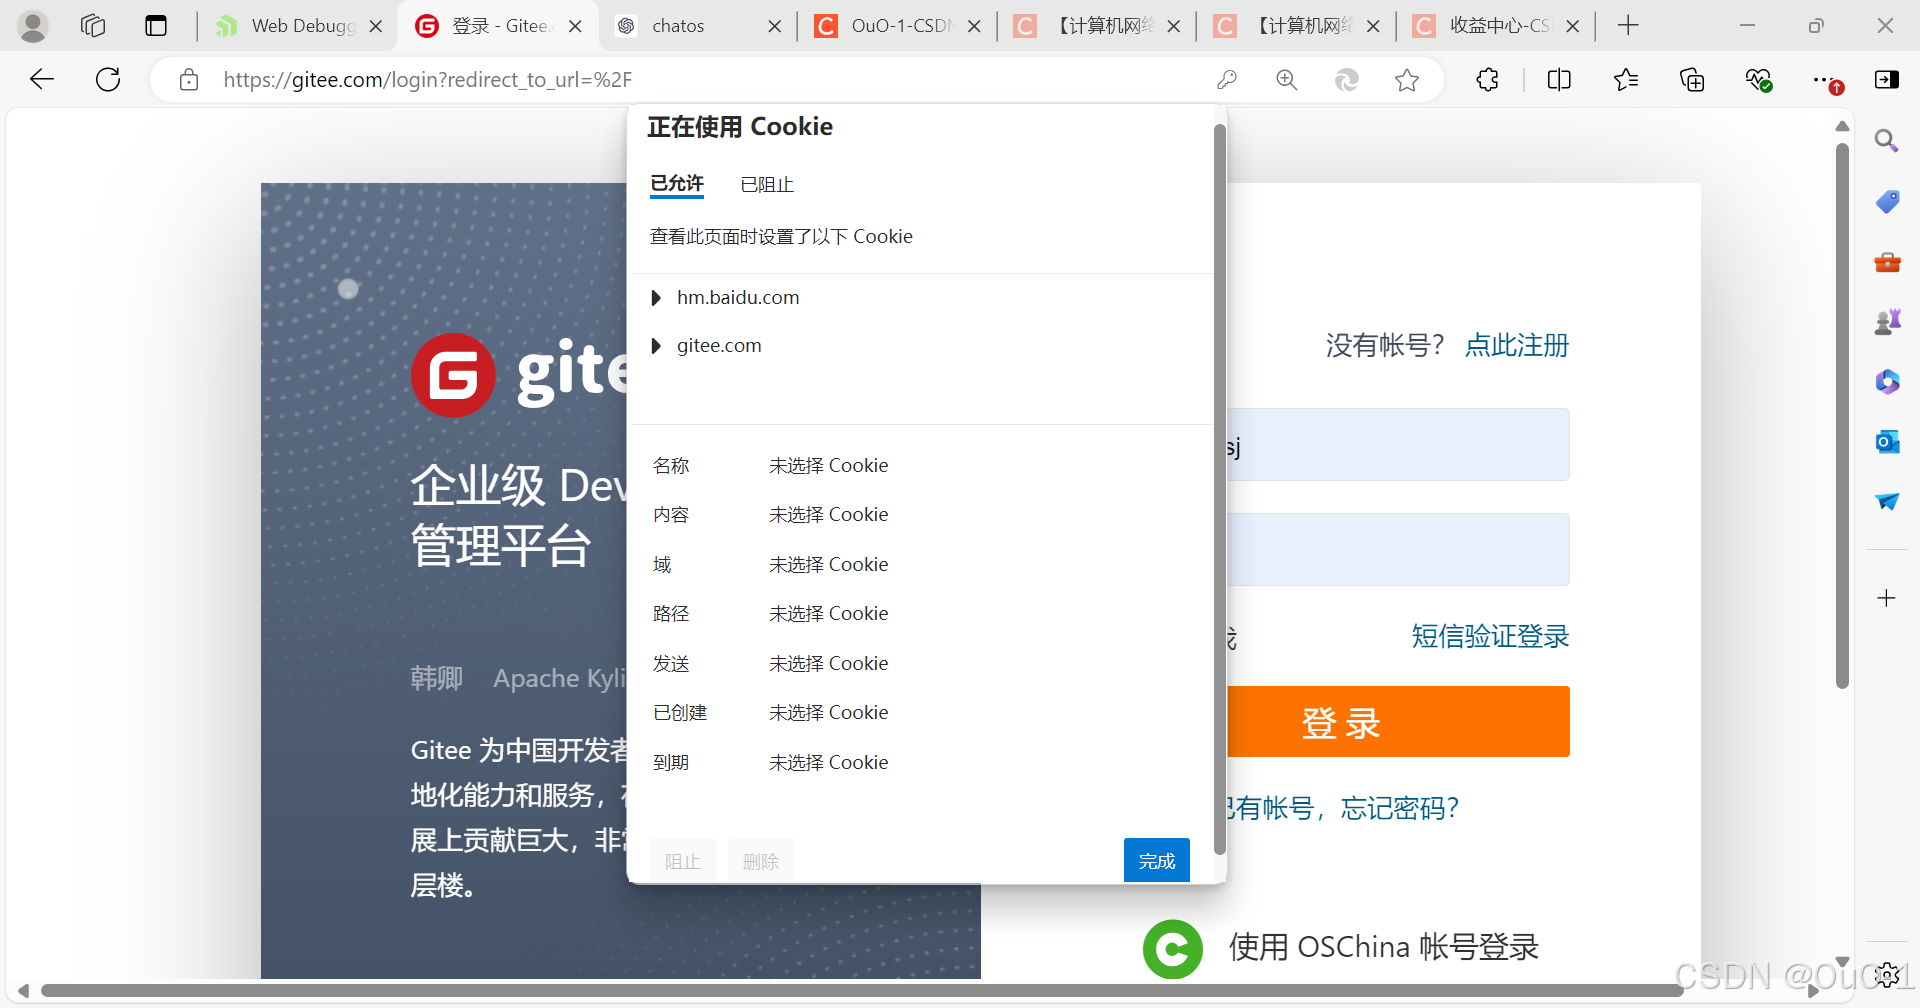1920x1008 pixels.
Task: Click the password input field
Action: tap(1398, 549)
